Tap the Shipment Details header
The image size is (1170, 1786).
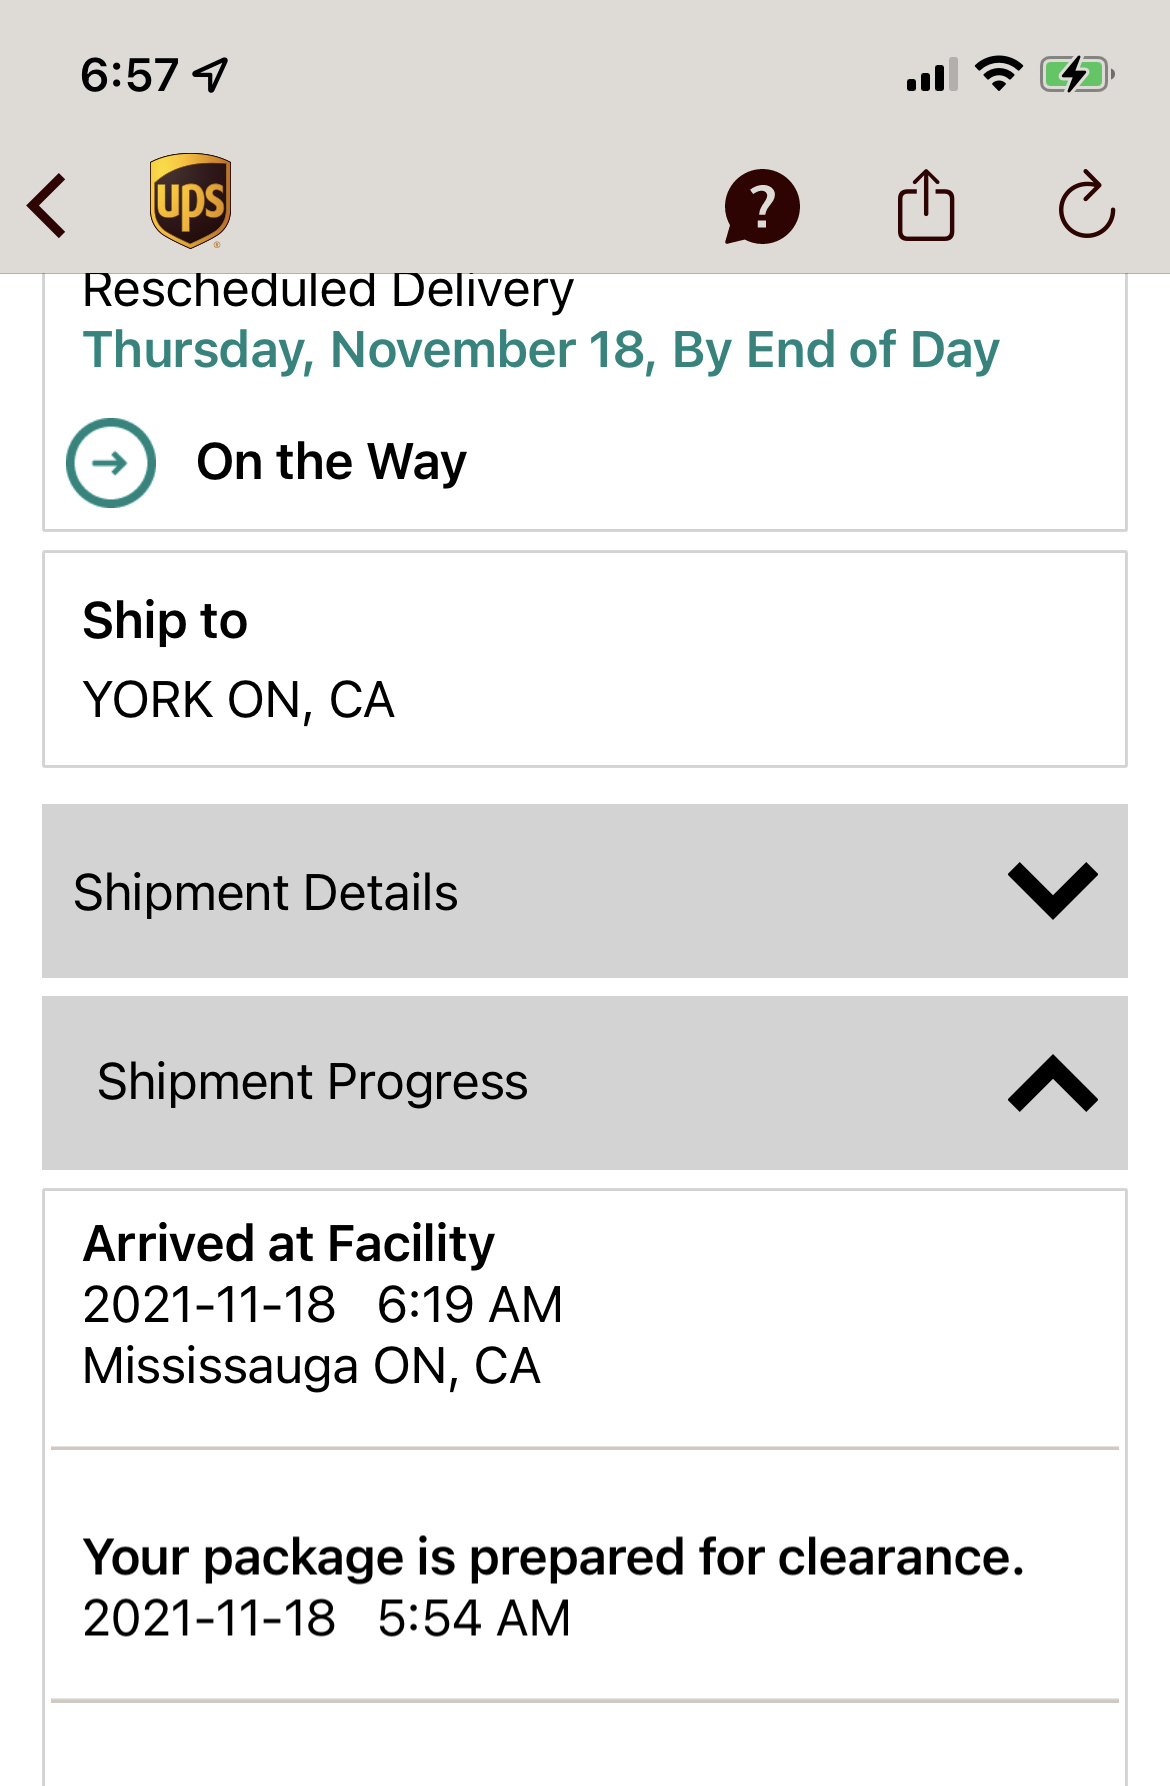(266, 892)
